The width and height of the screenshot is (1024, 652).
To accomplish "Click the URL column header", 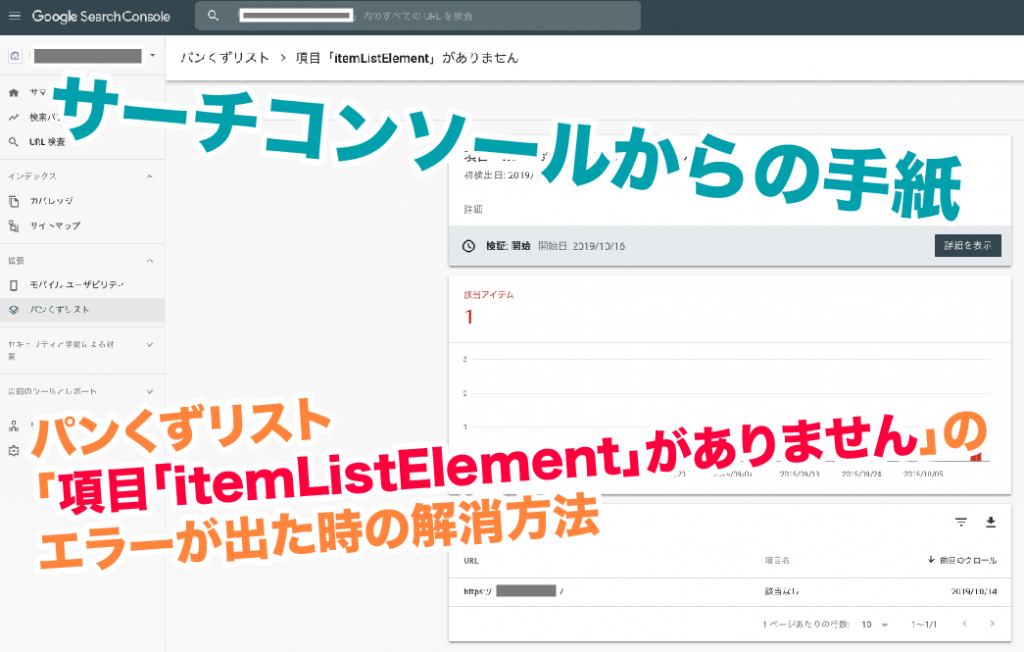I will (x=471, y=561).
